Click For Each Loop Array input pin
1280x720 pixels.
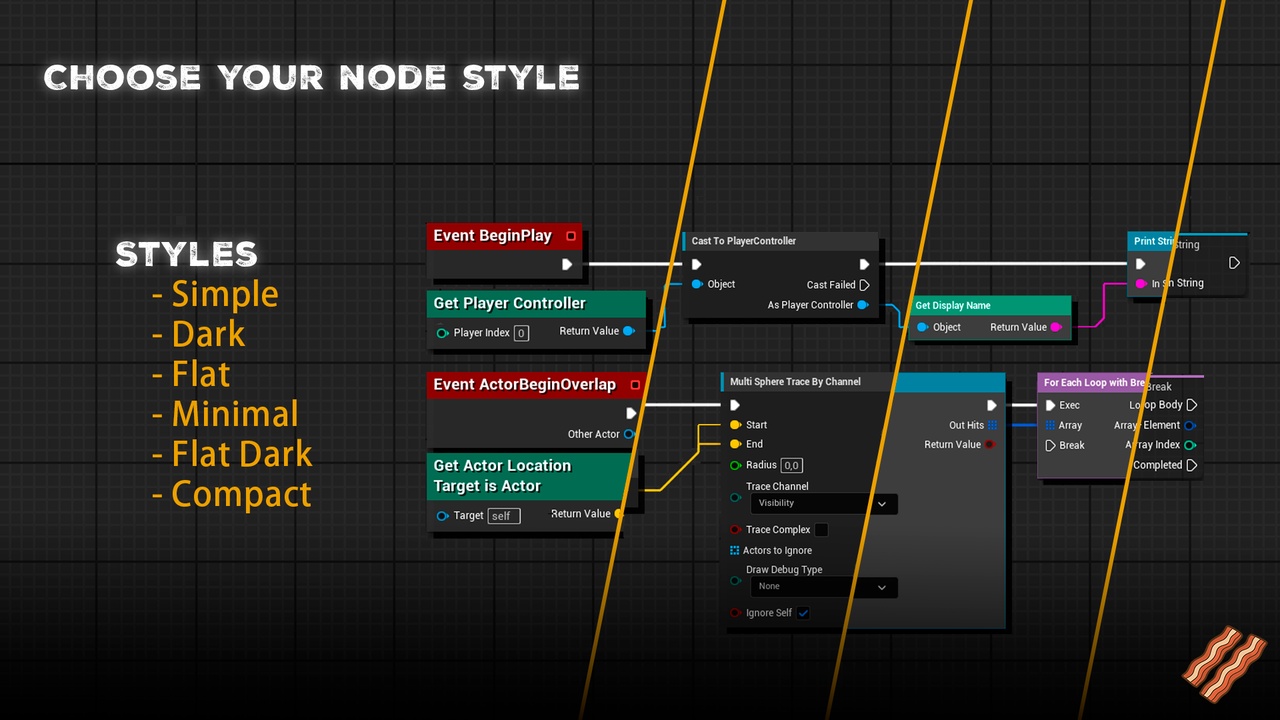pos(1050,425)
